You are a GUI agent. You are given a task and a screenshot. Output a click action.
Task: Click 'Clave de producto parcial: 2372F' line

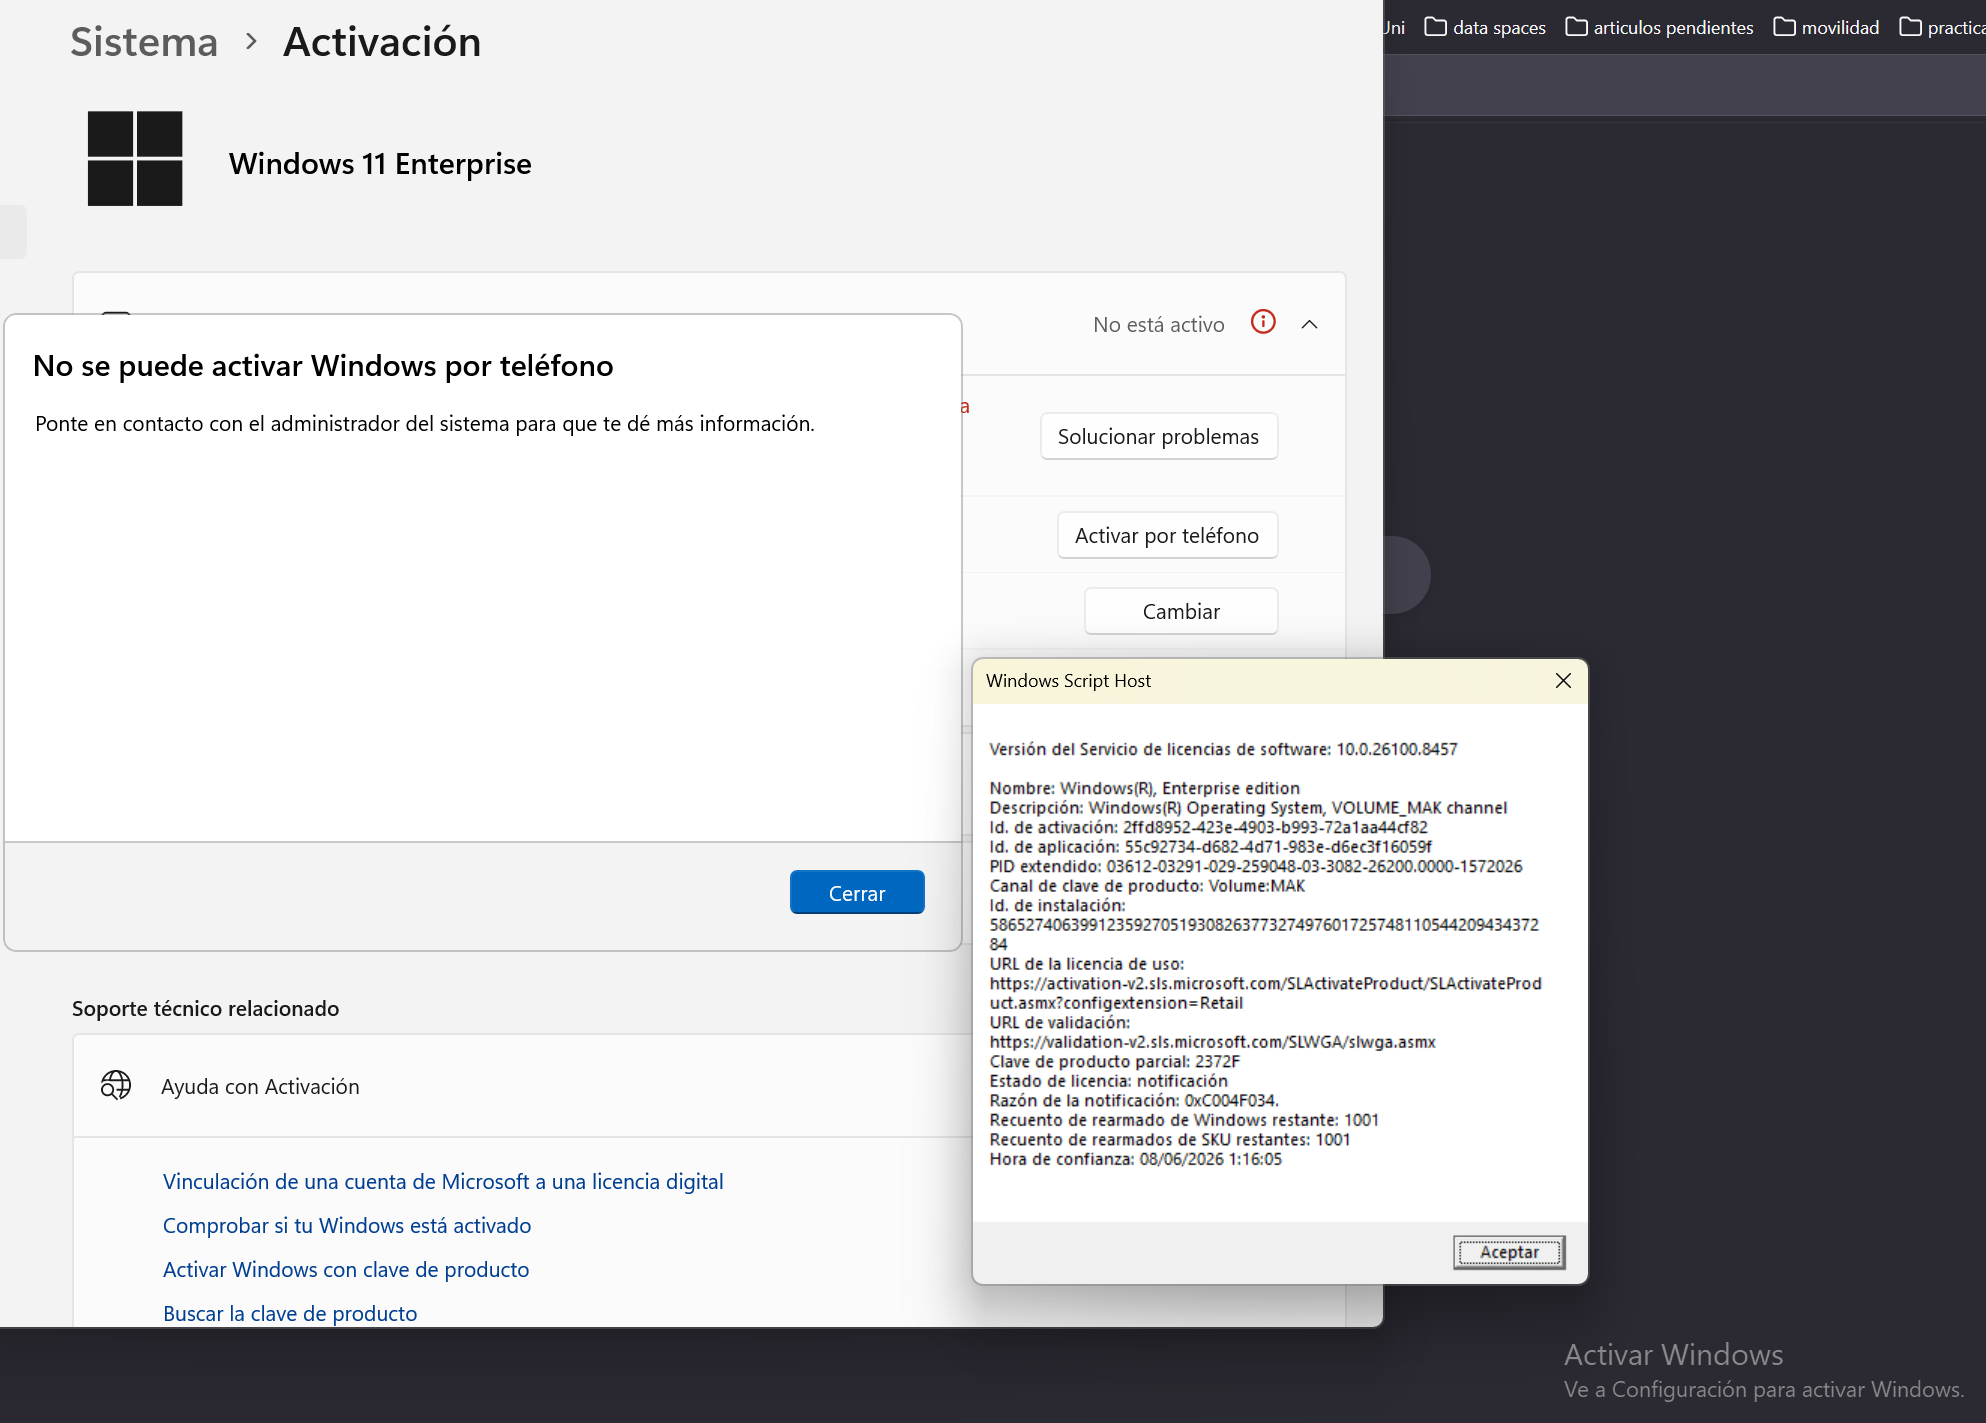pos(1114,1061)
